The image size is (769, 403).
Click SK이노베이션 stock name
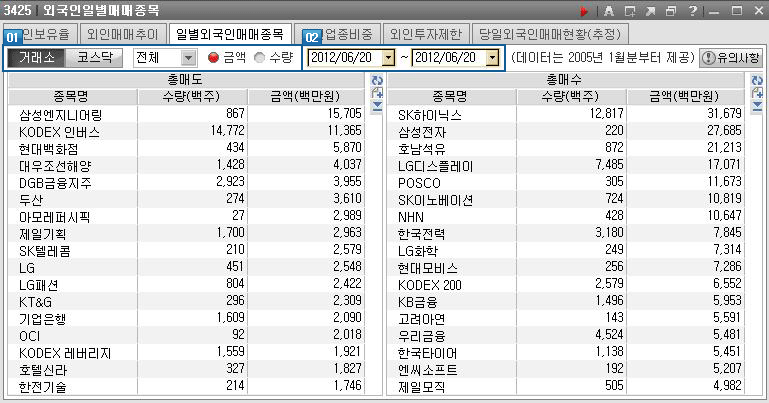436,200
